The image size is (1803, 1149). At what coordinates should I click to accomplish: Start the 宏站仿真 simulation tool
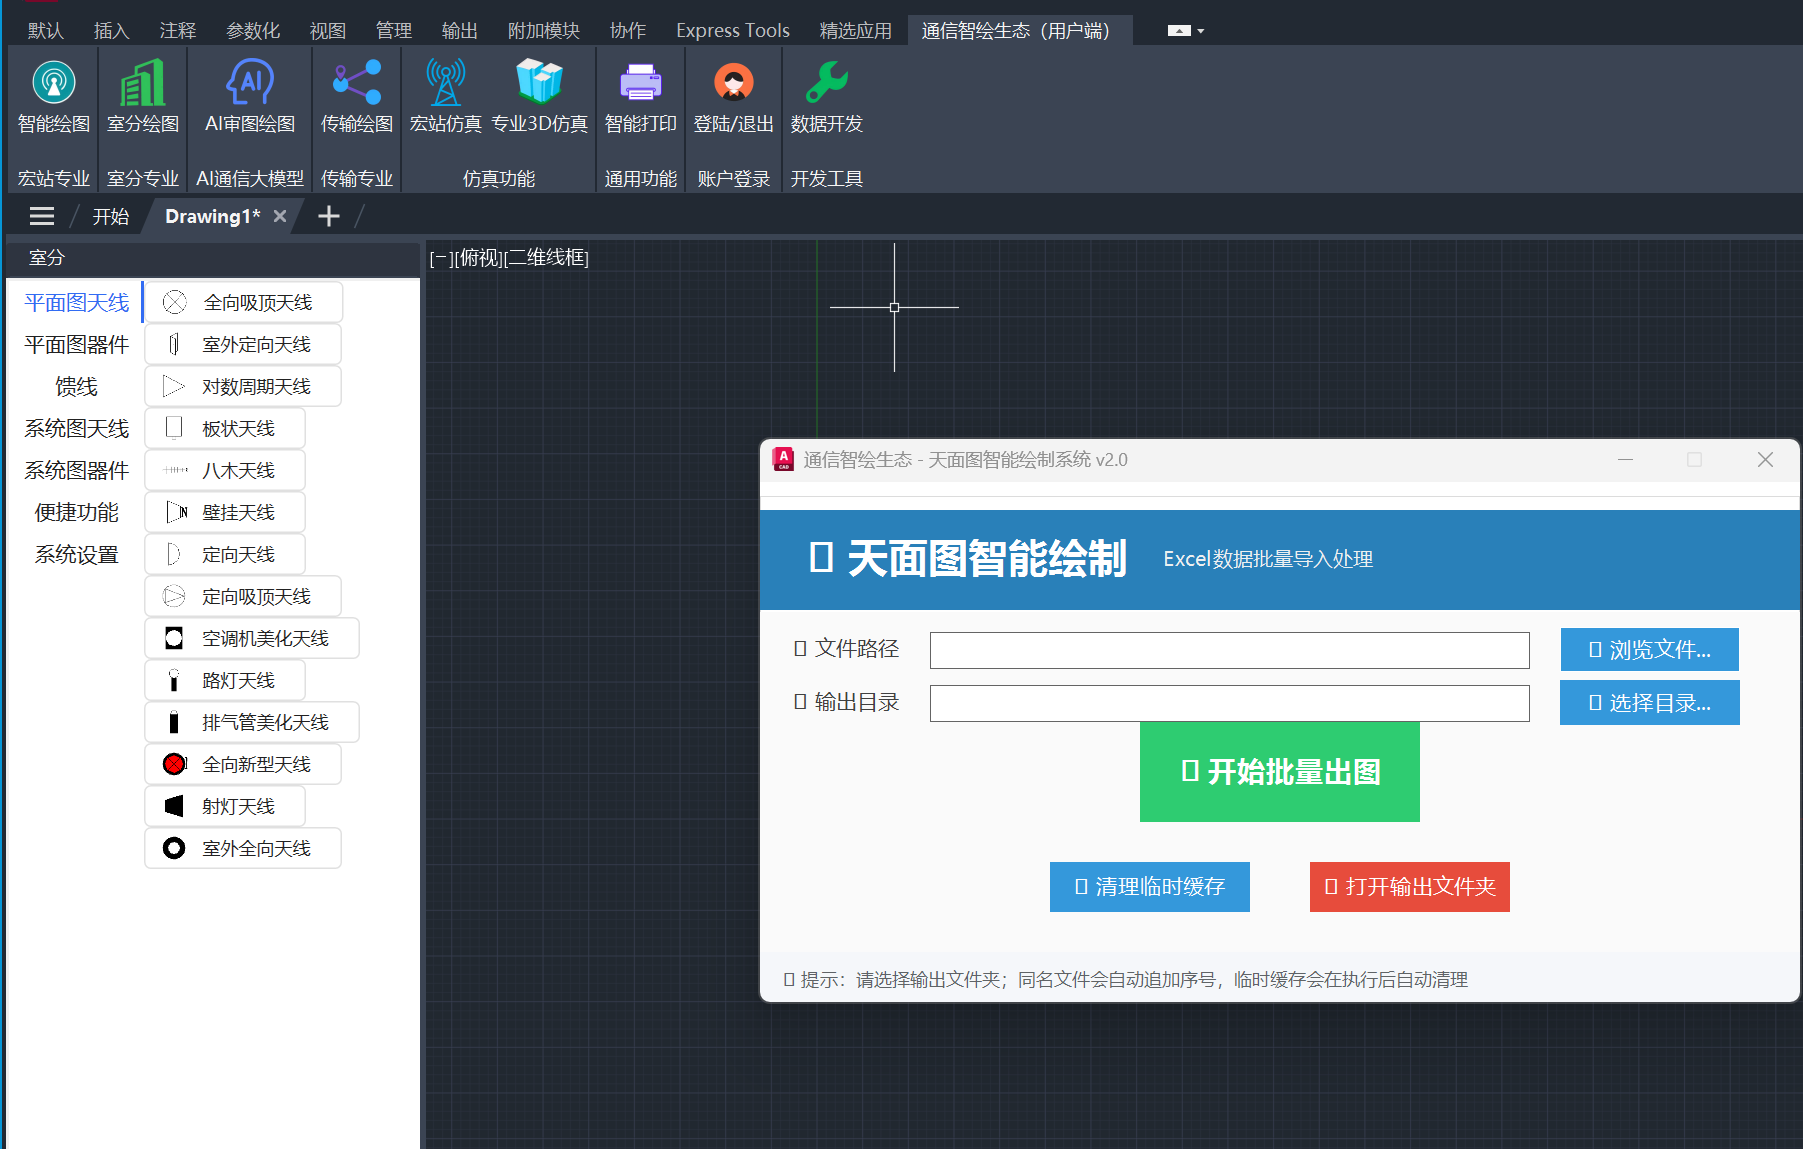pos(446,96)
